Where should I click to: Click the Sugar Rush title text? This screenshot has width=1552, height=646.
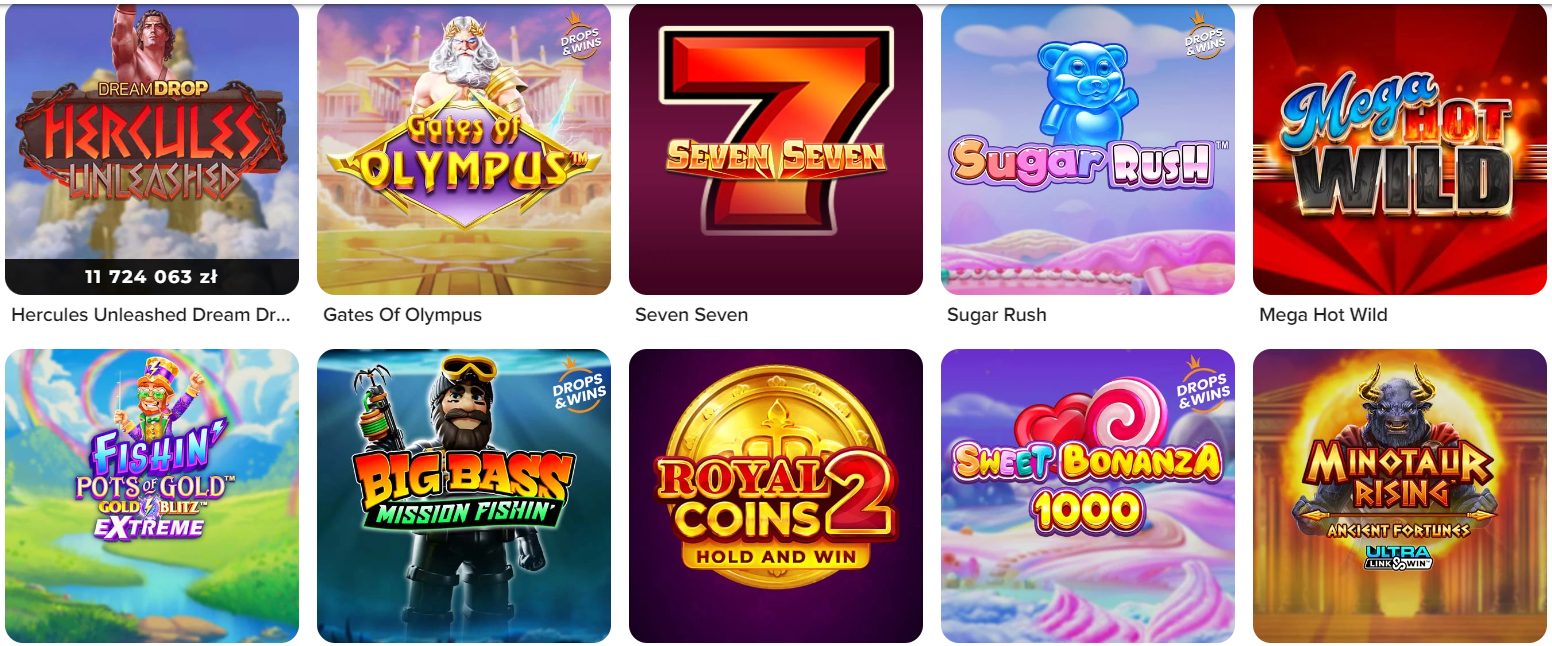tap(996, 315)
